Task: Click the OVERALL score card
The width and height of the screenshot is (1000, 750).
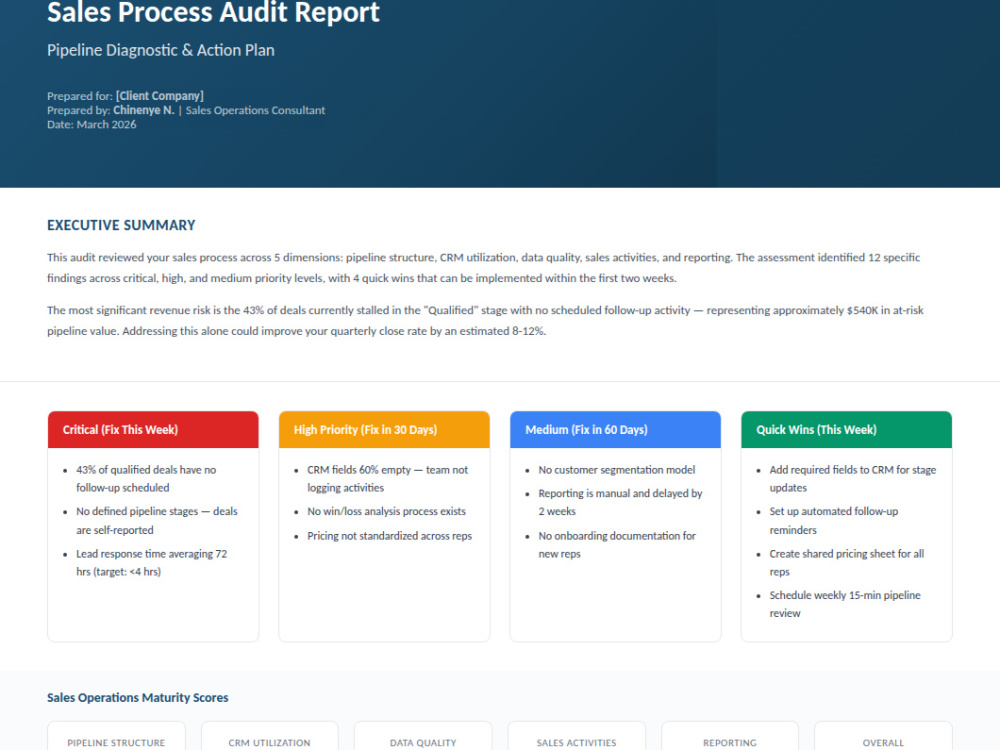Action: click(x=883, y=736)
